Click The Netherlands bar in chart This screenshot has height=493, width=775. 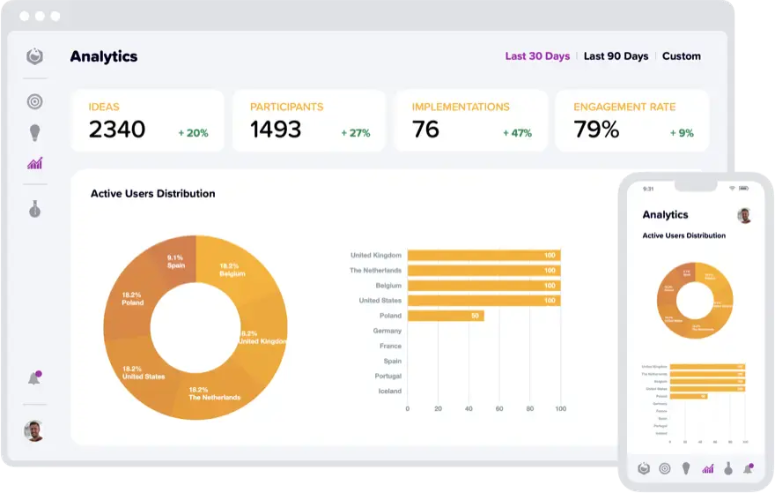484,270
